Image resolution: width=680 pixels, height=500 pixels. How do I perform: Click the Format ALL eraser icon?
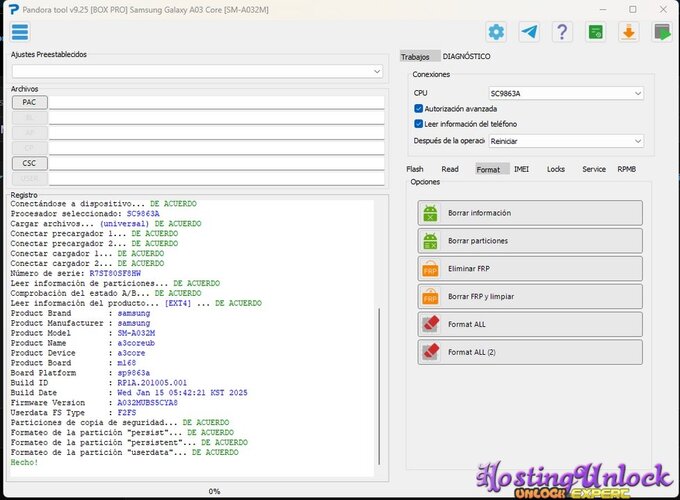click(430, 324)
